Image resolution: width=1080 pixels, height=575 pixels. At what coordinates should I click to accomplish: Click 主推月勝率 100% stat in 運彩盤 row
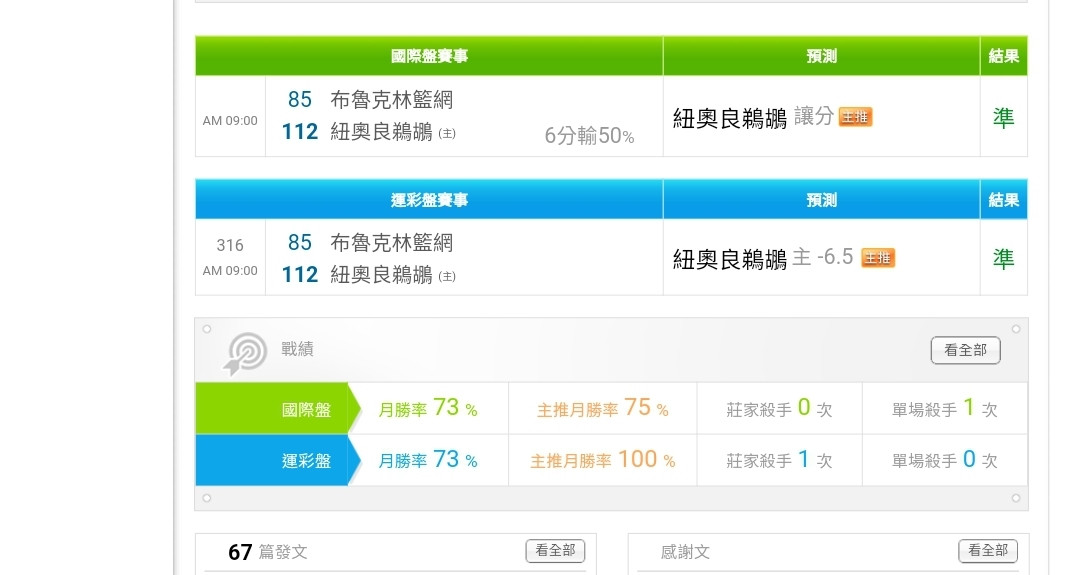tap(602, 461)
